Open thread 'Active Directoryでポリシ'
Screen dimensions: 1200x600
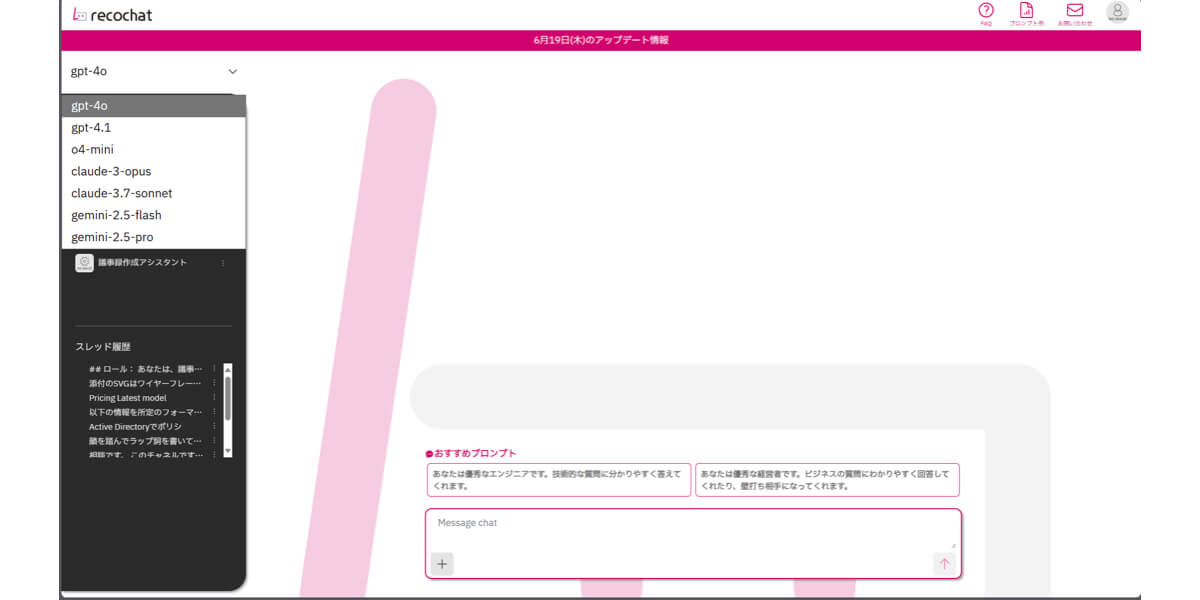tap(135, 426)
